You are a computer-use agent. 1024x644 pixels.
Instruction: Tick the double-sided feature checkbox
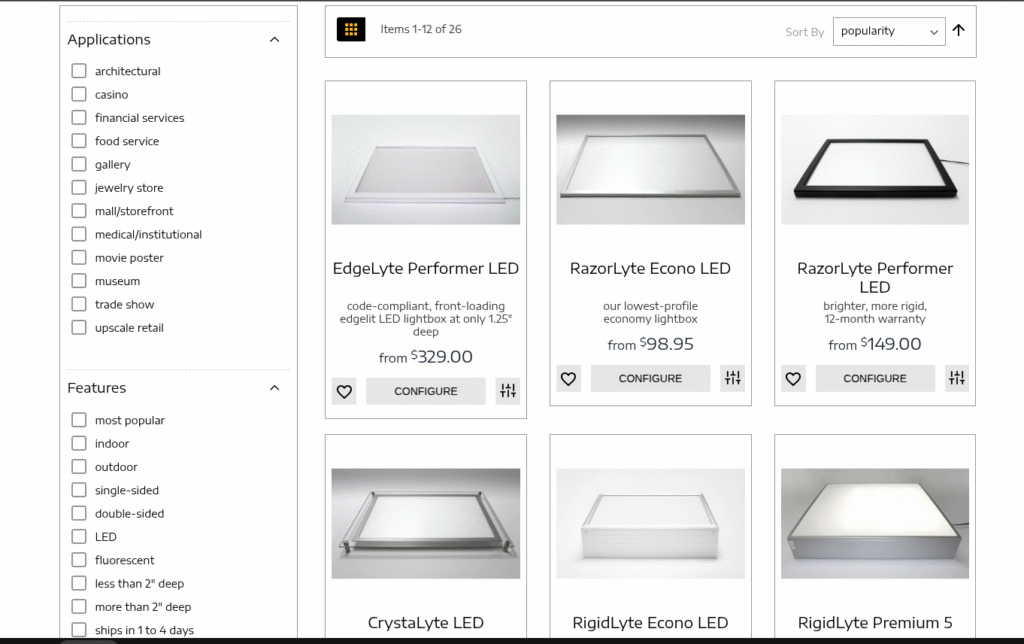pyautogui.click(x=79, y=513)
